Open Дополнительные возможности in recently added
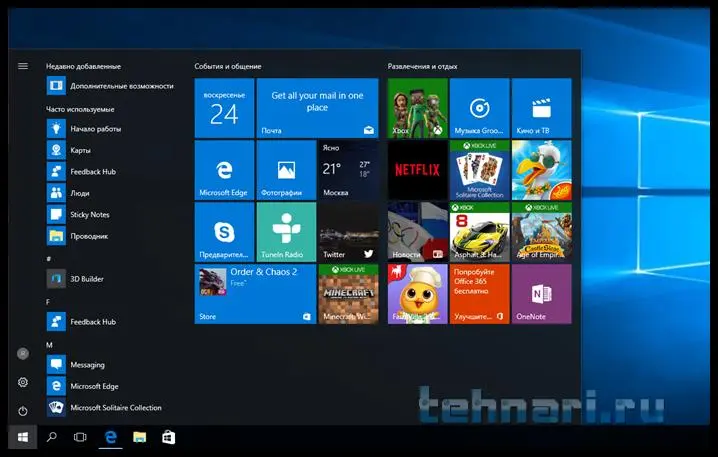Screen dimensions: 718x457 (110, 86)
